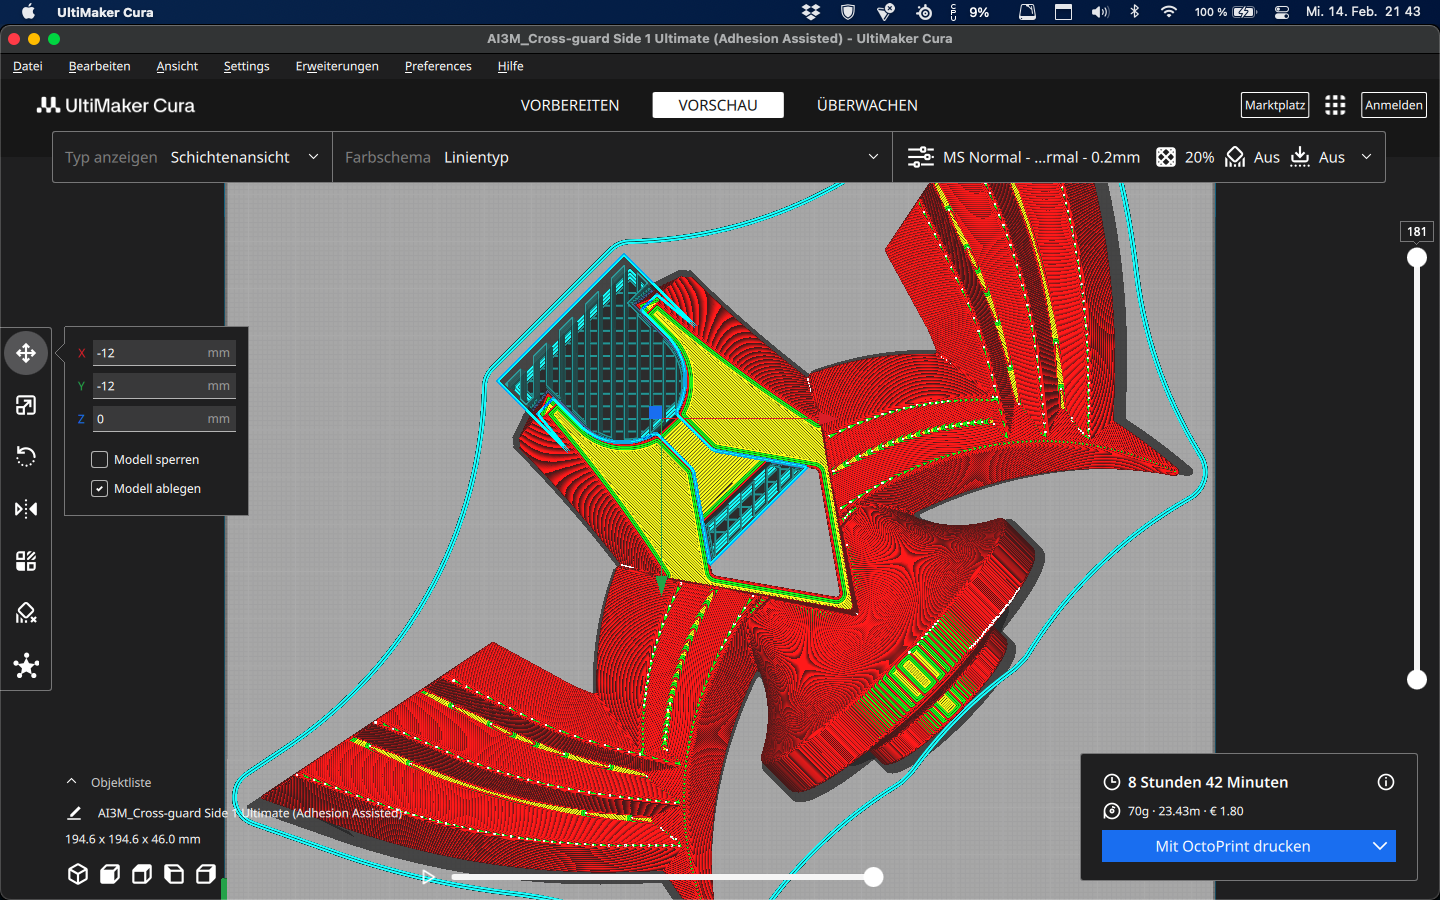1440x900 pixels.
Task: Expand the Farbschema Linientyp dropdown
Action: pyautogui.click(x=612, y=157)
